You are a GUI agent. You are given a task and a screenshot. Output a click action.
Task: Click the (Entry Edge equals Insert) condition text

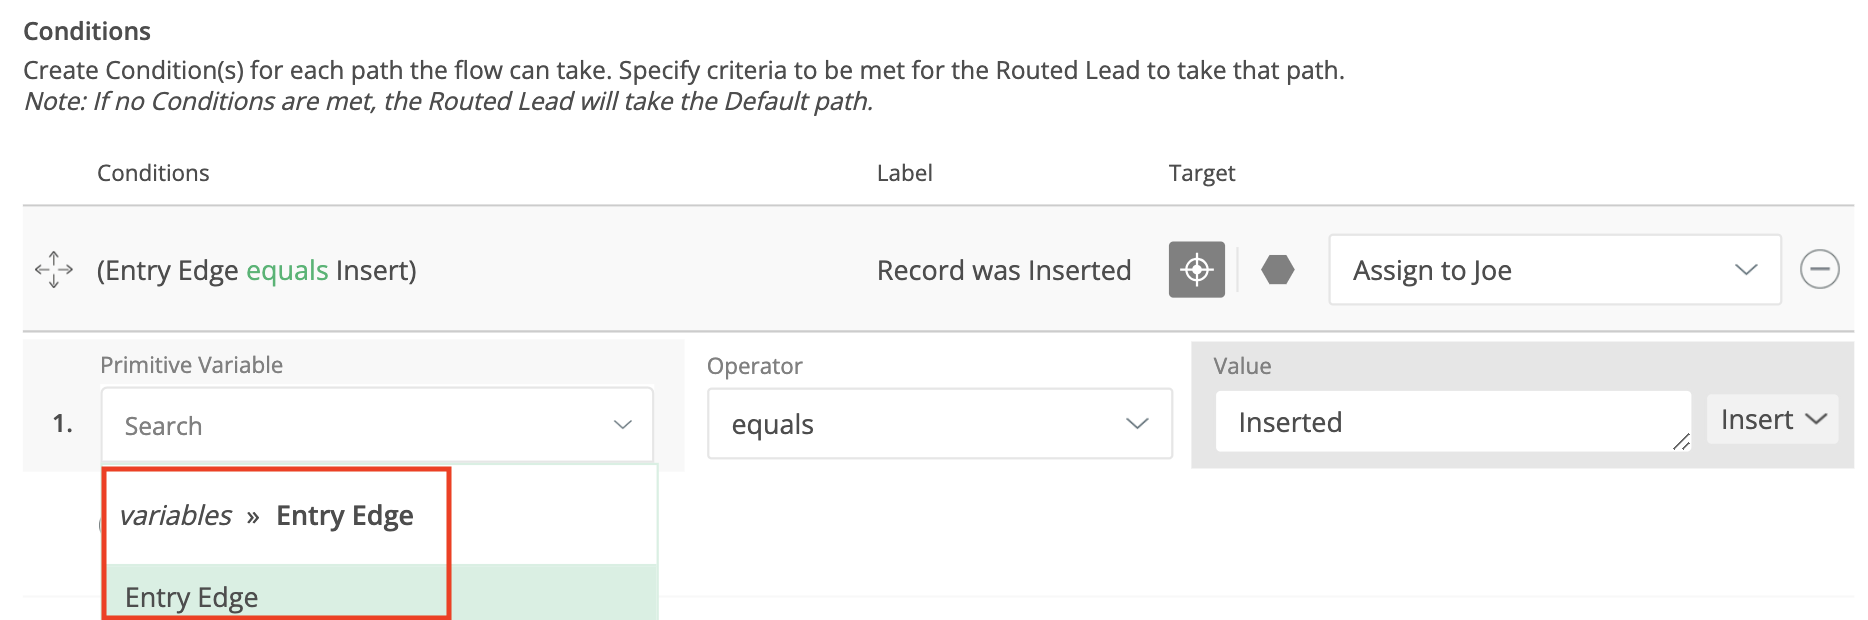click(x=256, y=271)
